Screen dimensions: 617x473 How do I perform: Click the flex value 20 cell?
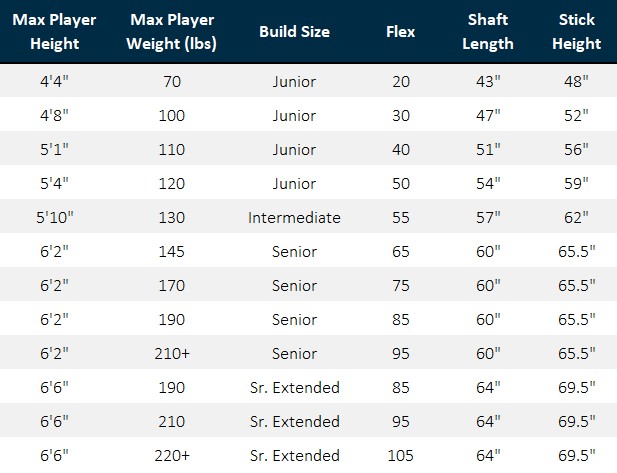(x=400, y=82)
